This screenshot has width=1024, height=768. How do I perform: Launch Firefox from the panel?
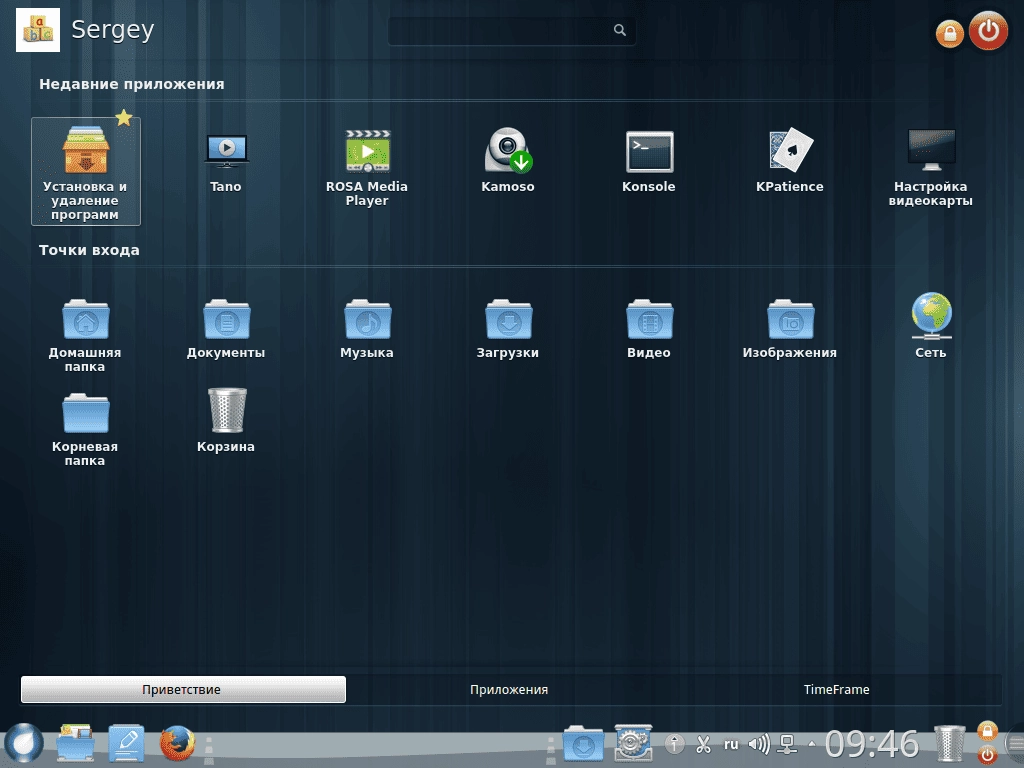click(177, 743)
